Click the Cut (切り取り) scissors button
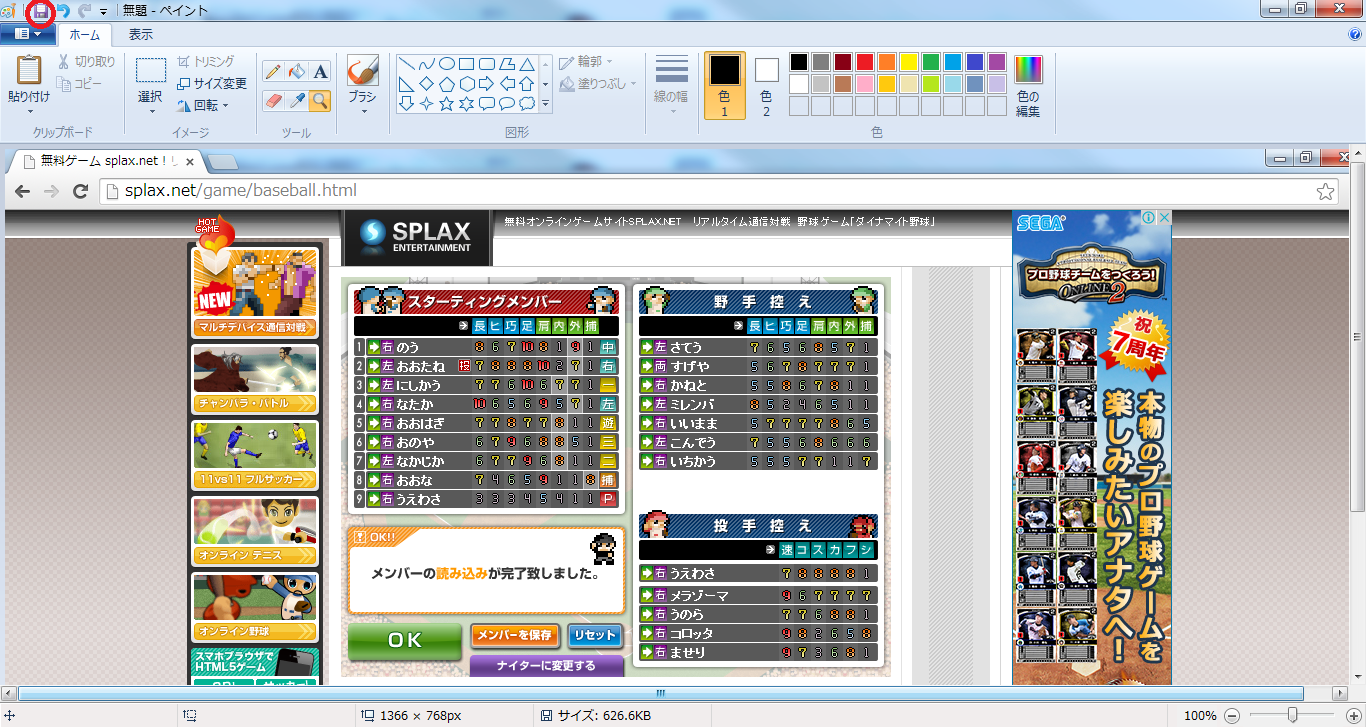 (86, 62)
